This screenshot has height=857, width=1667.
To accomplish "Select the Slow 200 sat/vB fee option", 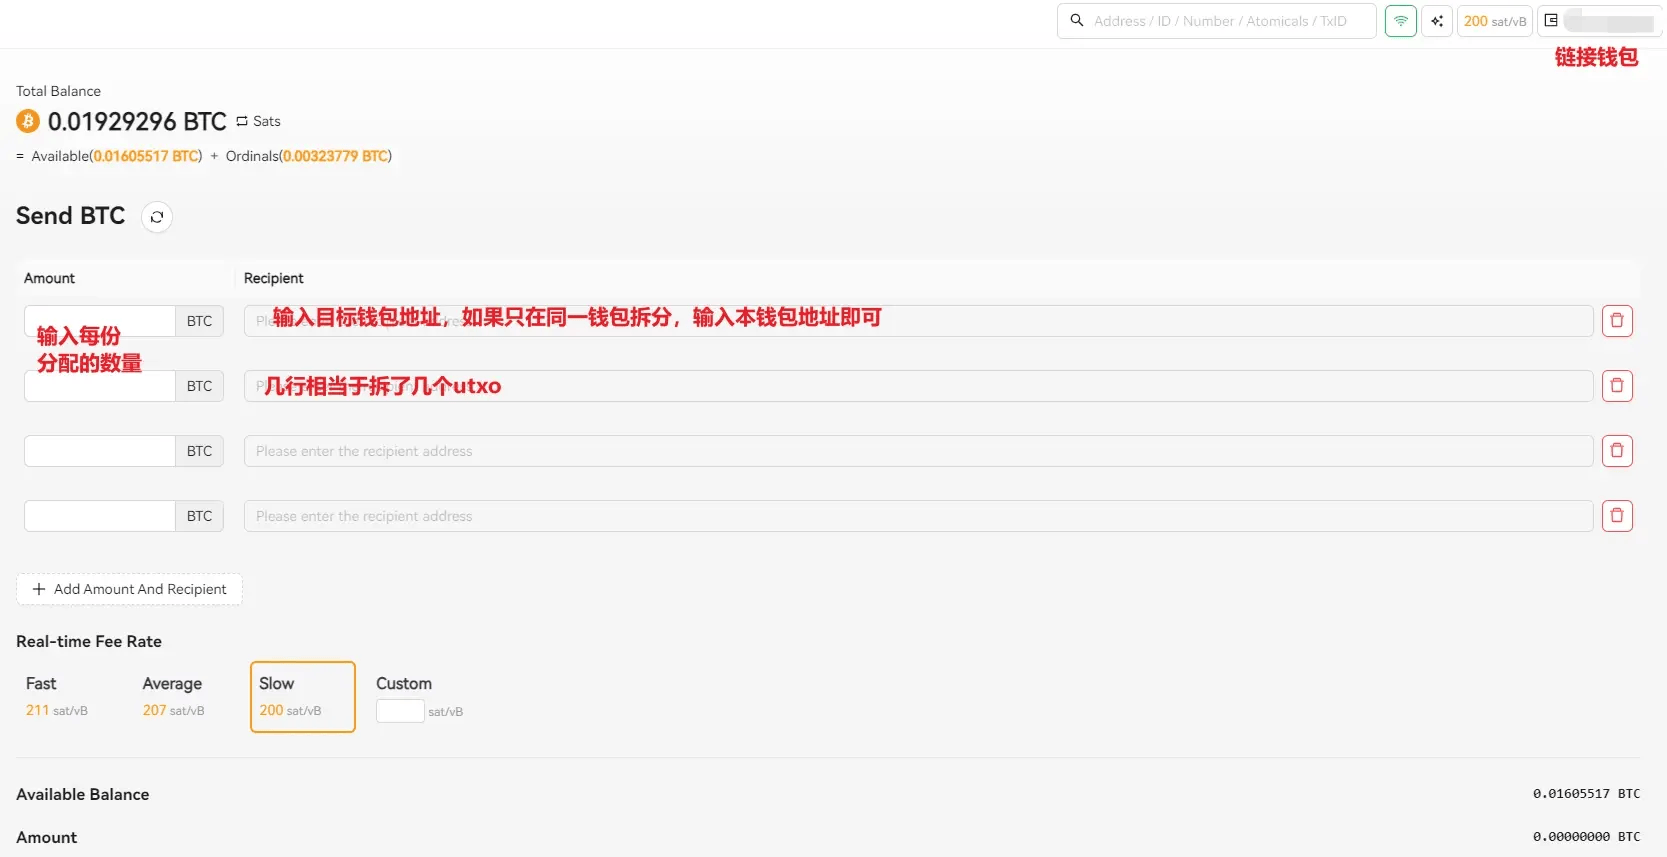I will tap(302, 696).
